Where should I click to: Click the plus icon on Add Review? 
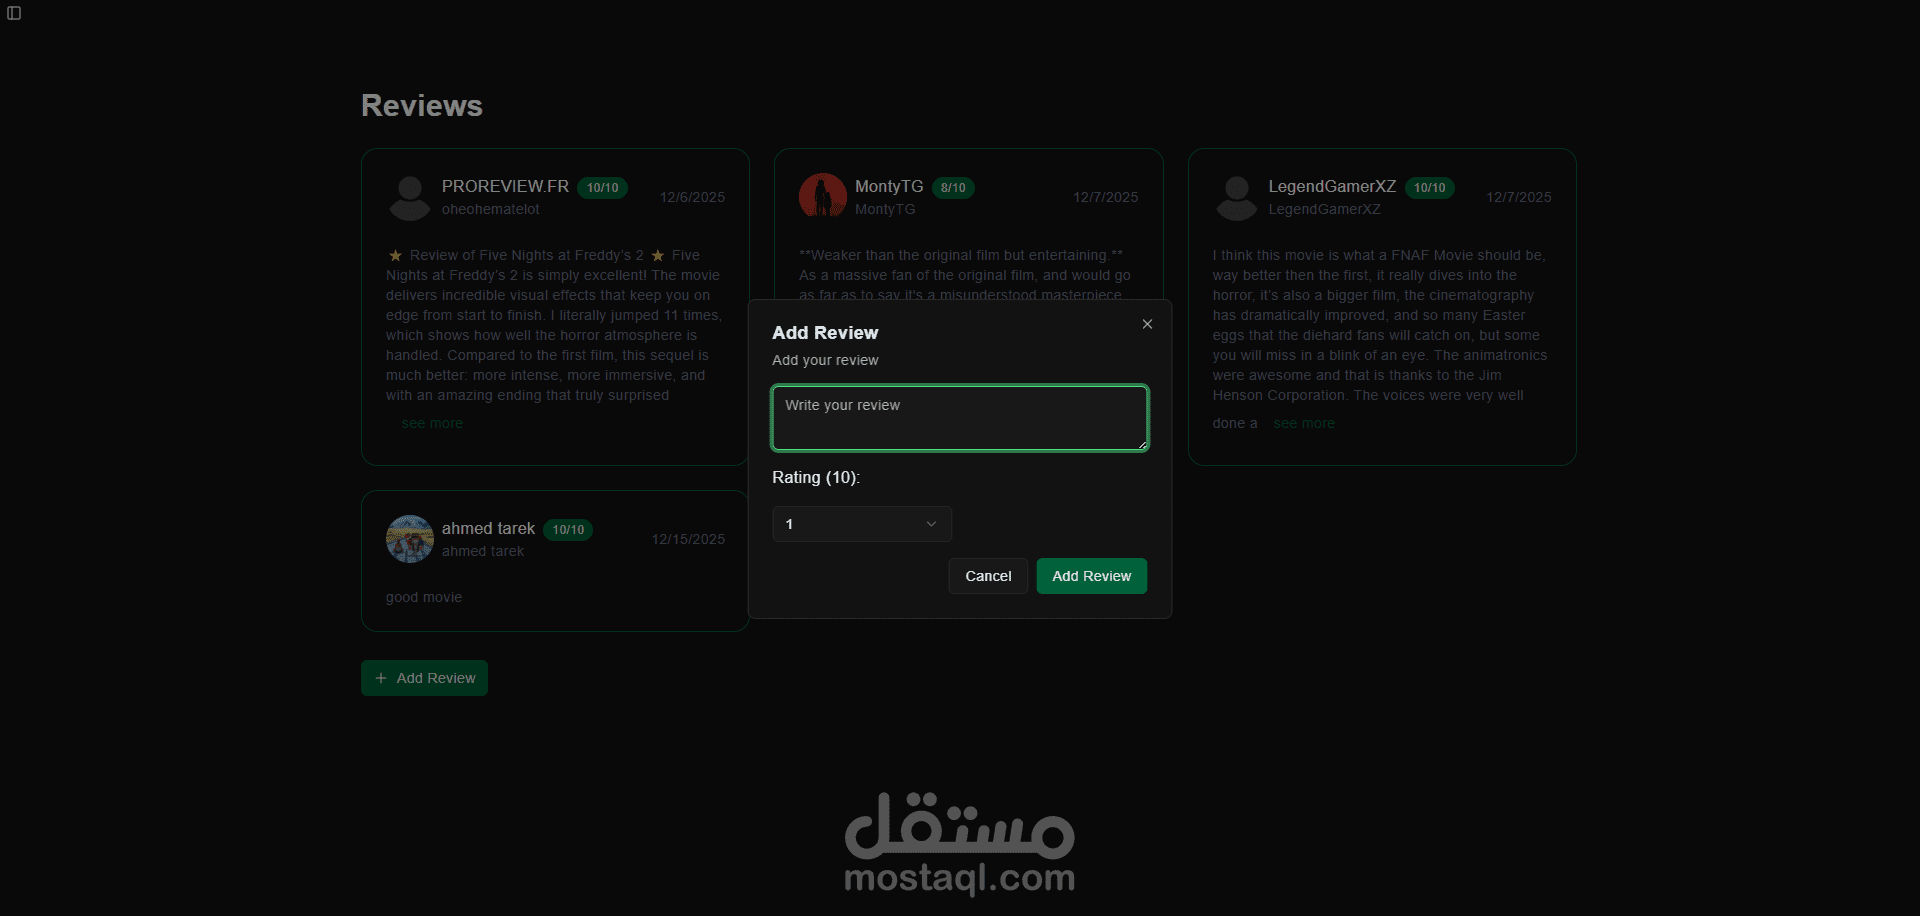tap(381, 678)
